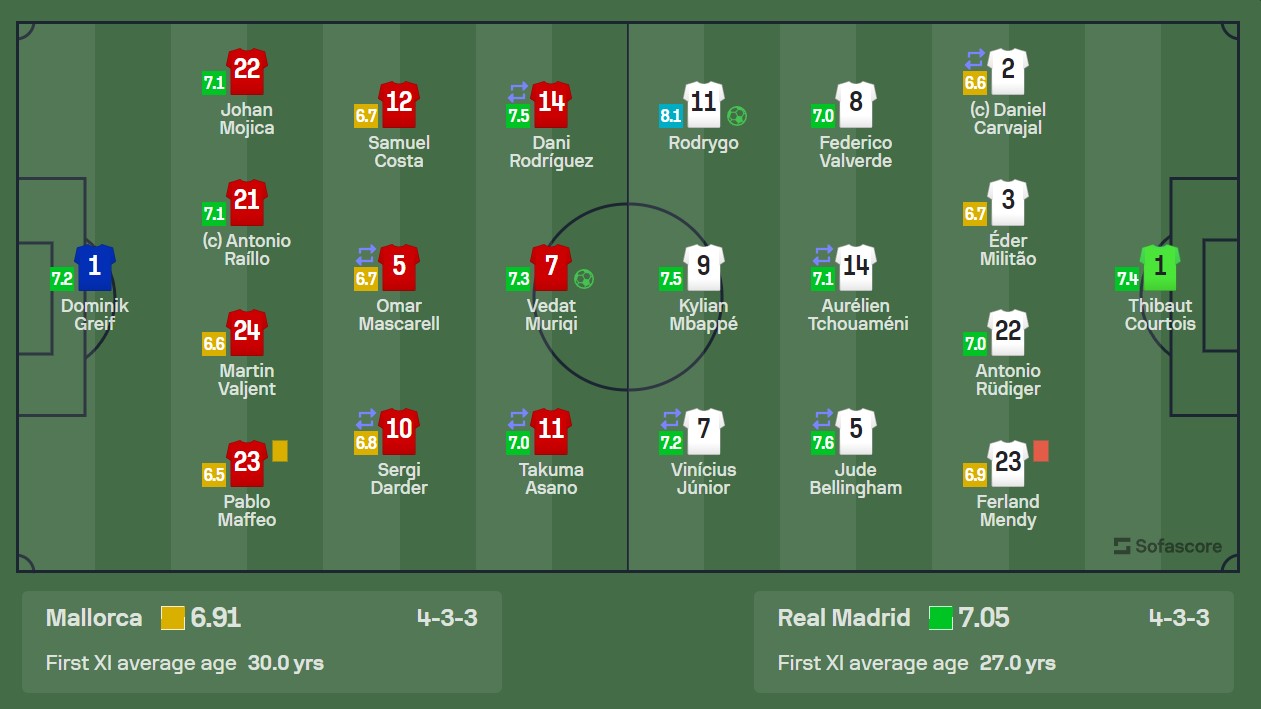The height and width of the screenshot is (709, 1261).
Task: Open the Real Madrid team name
Action: [844, 618]
